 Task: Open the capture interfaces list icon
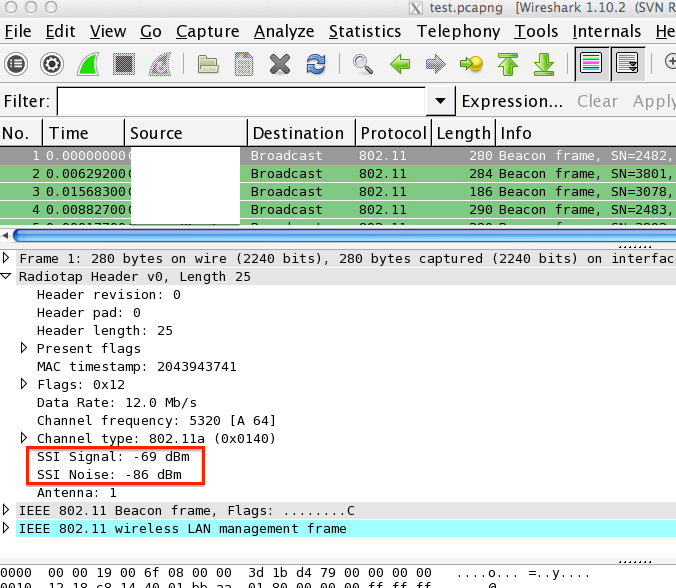(x=16, y=64)
